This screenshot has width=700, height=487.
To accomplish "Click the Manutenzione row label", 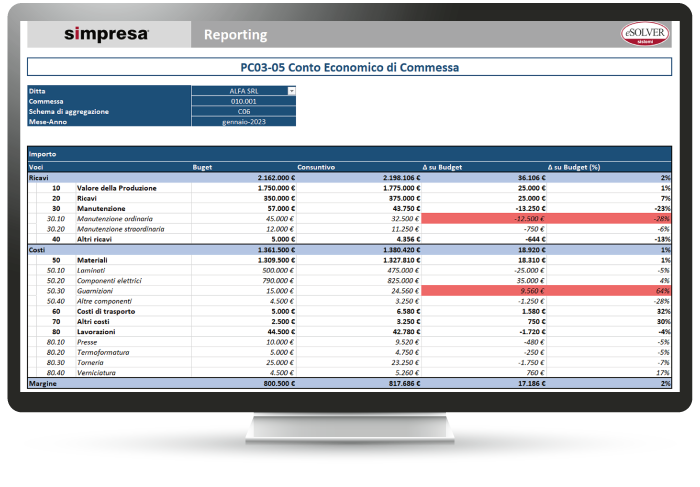I will coord(101,208).
